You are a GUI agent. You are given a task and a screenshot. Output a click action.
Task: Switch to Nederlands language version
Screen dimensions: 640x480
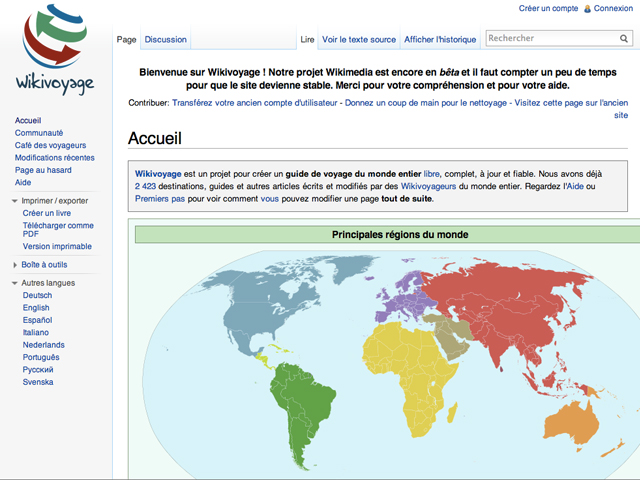pyautogui.click(x=44, y=345)
